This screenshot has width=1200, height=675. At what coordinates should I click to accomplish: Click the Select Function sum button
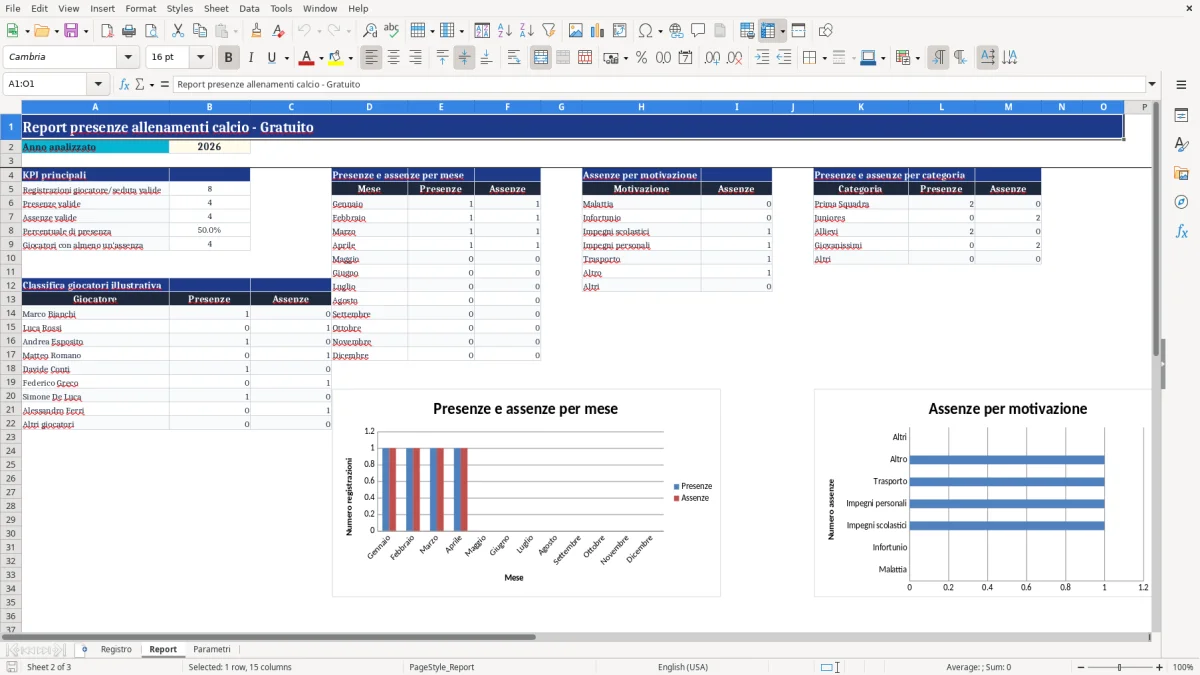tap(139, 84)
